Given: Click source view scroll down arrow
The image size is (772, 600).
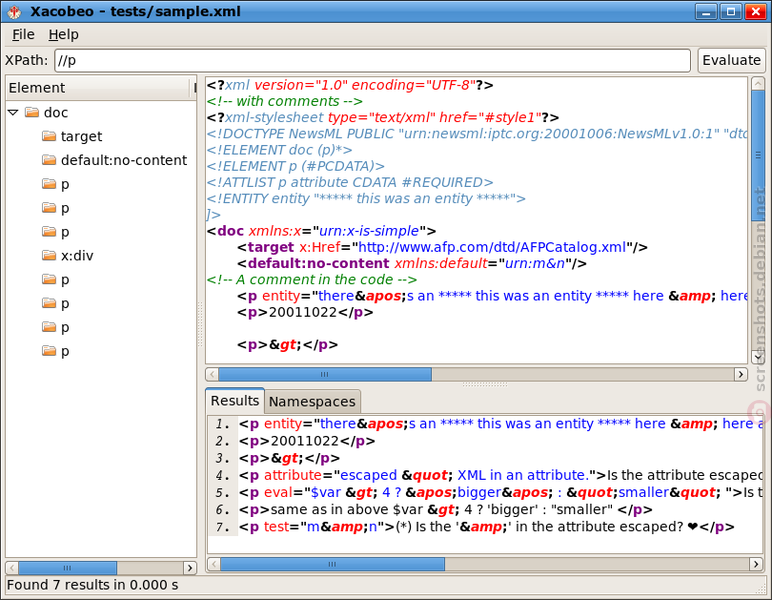Looking at the screenshot, I should point(758,357).
